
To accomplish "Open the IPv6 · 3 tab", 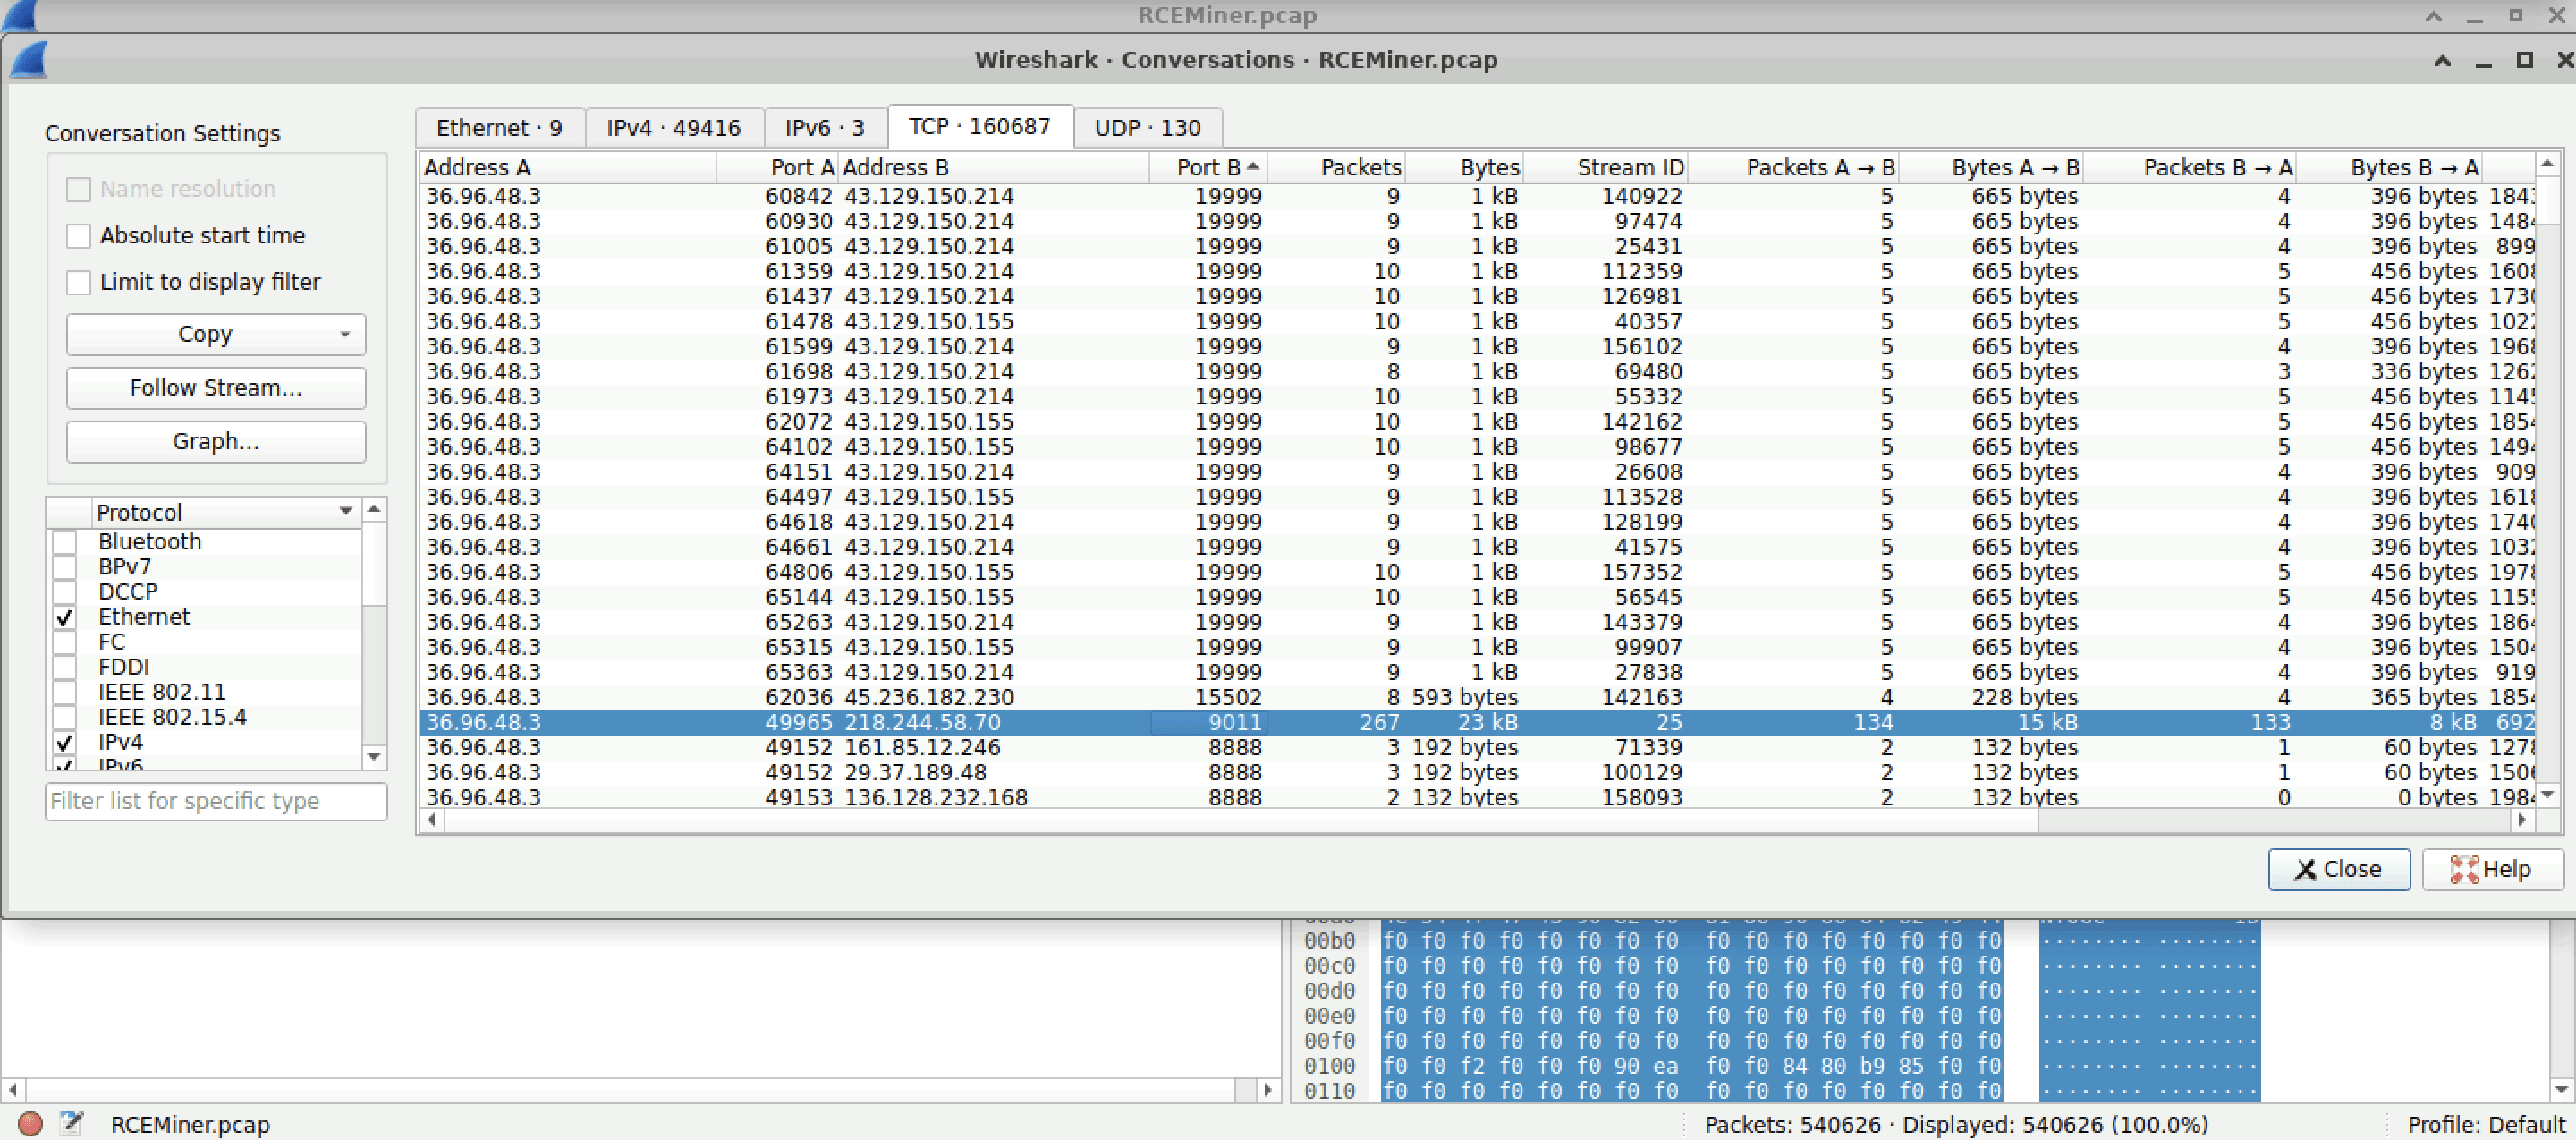I will [825, 128].
